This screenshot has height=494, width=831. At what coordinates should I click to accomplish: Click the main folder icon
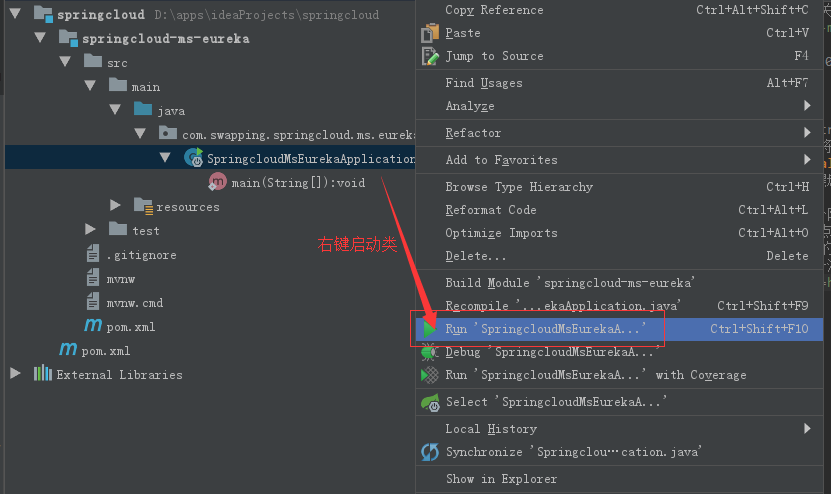[x=118, y=85]
